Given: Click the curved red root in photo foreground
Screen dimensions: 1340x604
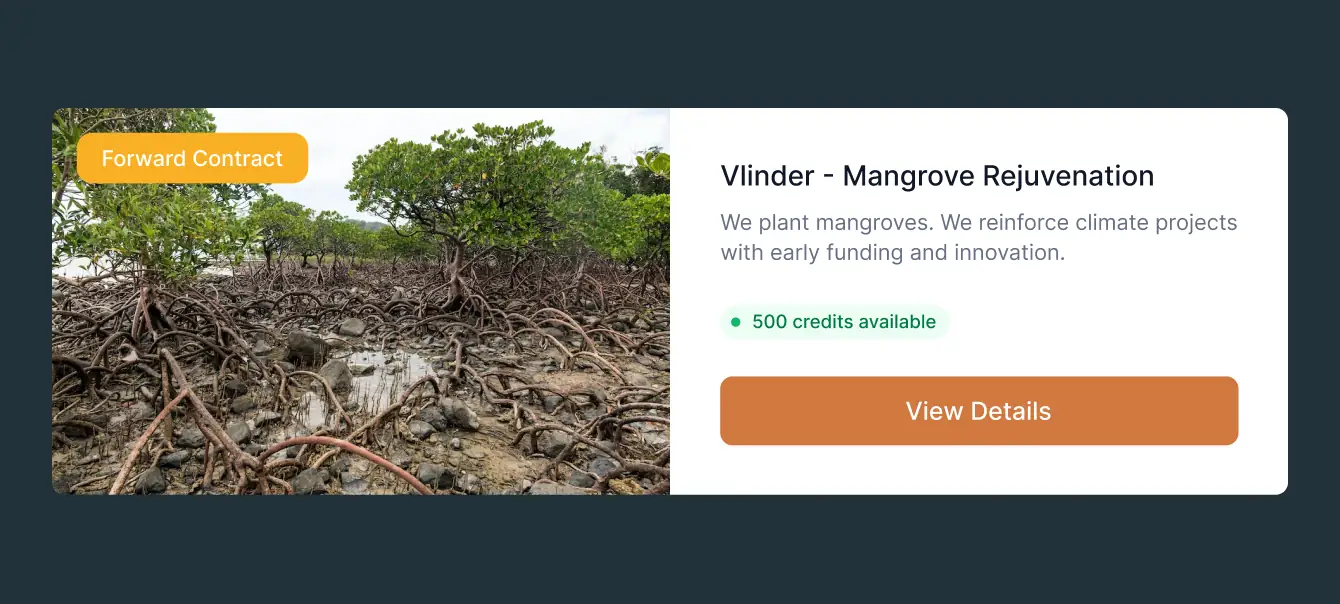Looking at the screenshot, I should point(340,455).
